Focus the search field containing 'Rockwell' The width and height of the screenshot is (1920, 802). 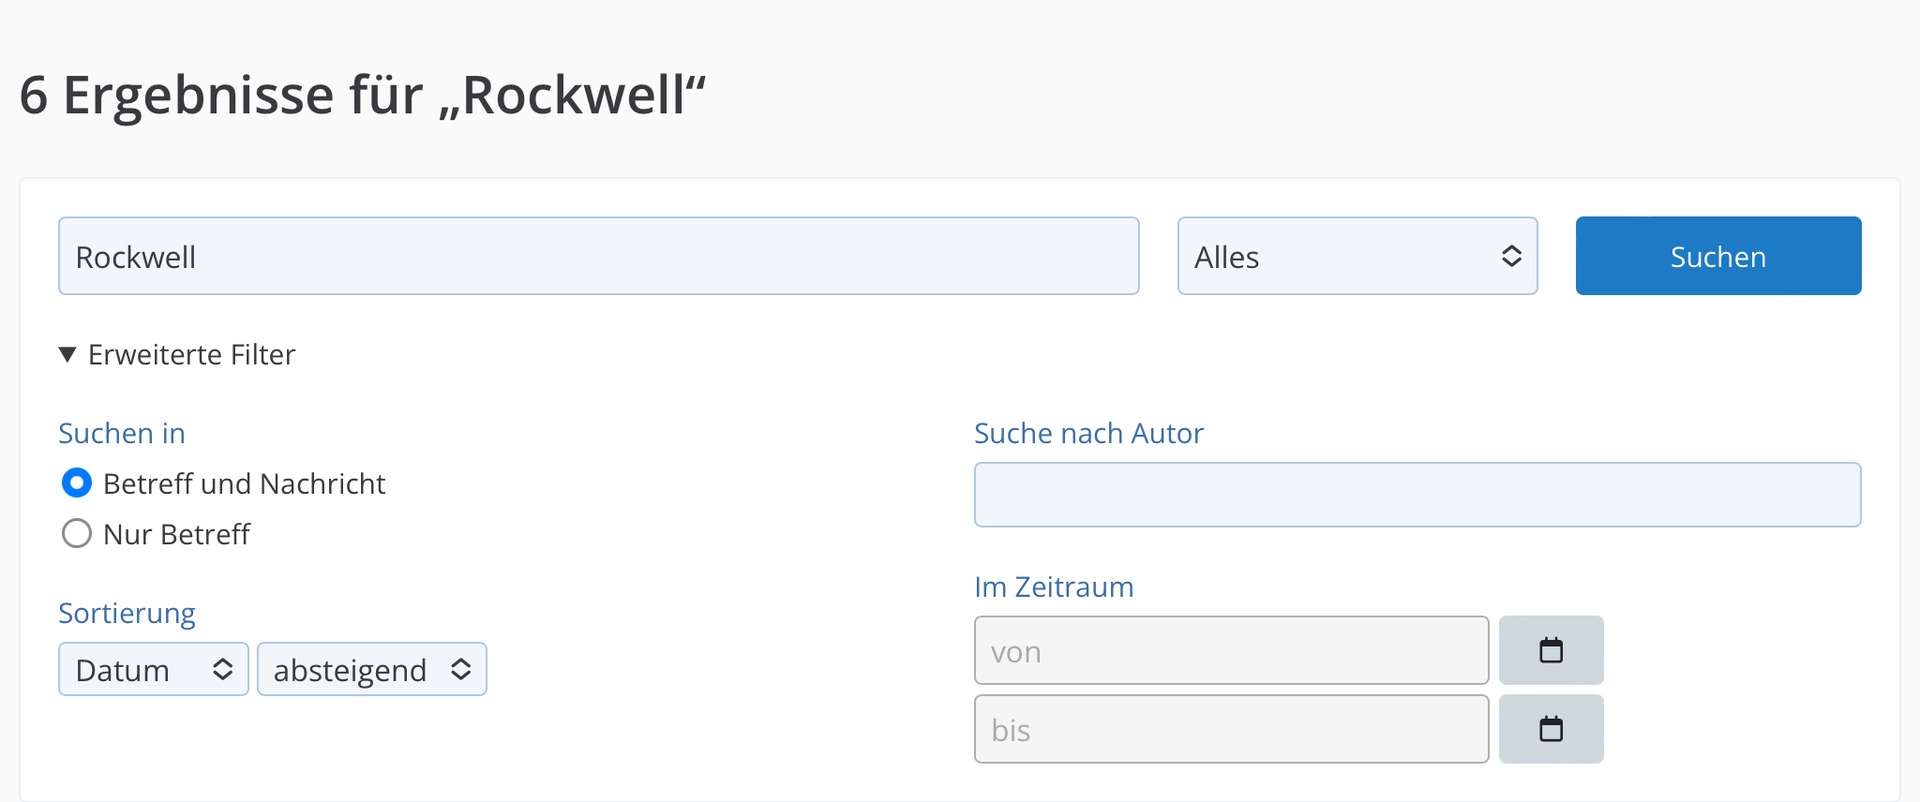599,256
